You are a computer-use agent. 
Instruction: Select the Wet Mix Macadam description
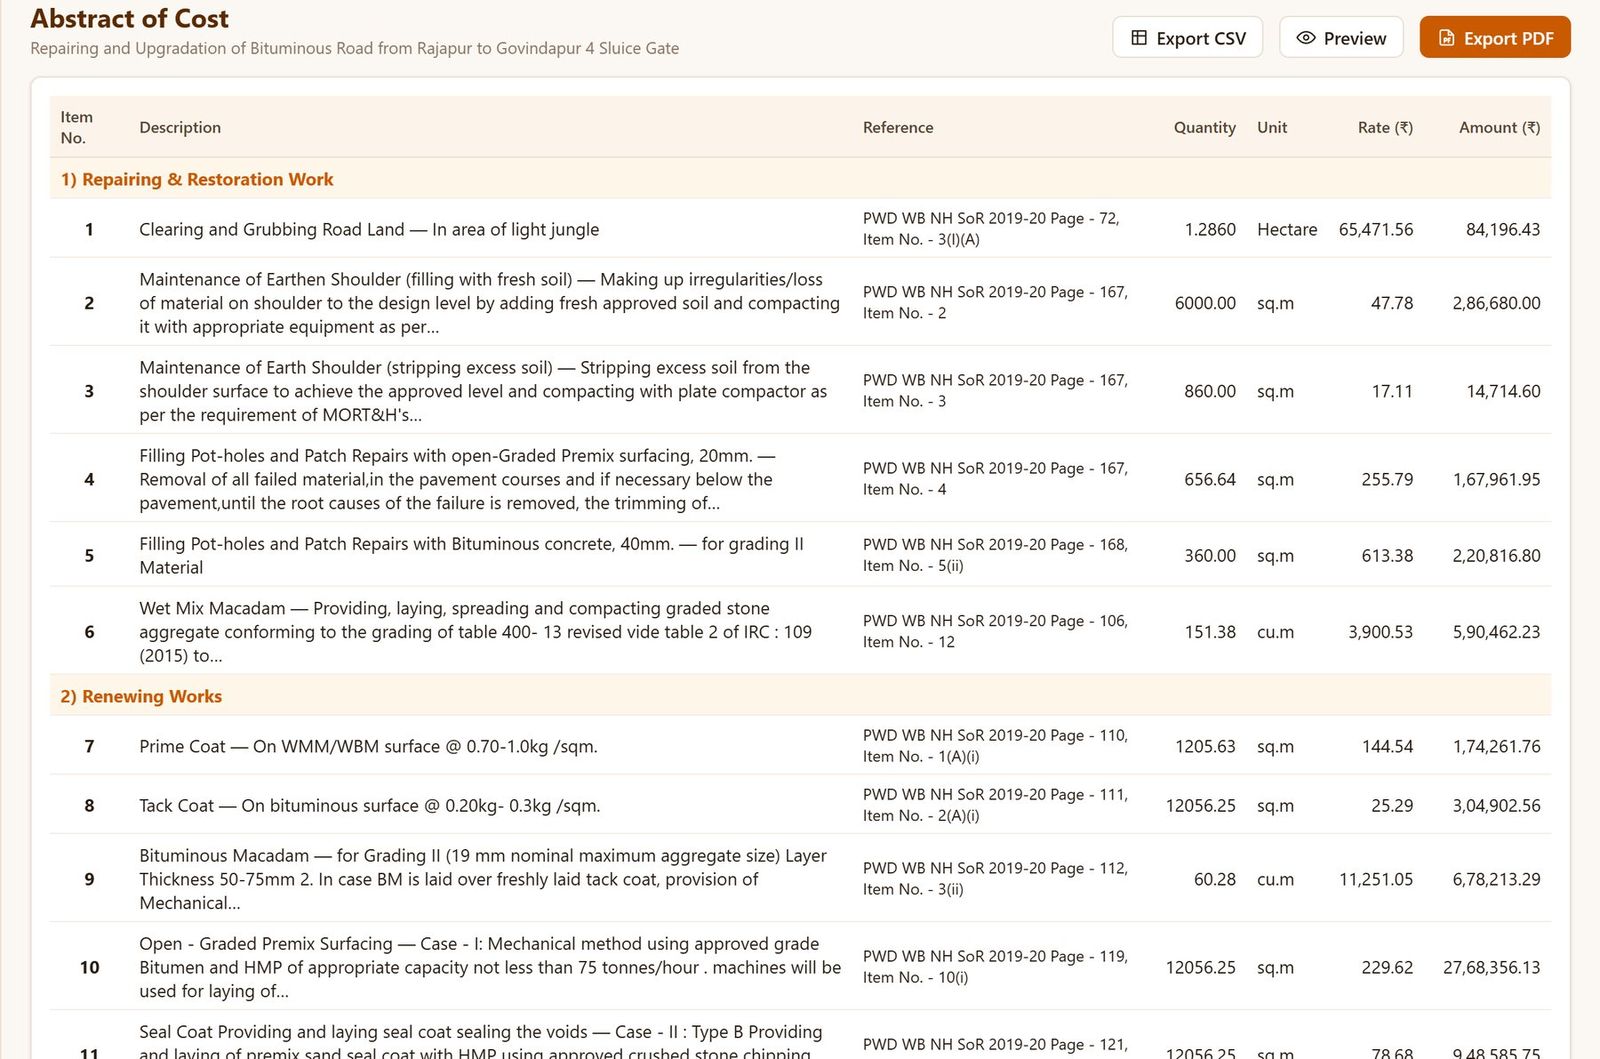(475, 632)
